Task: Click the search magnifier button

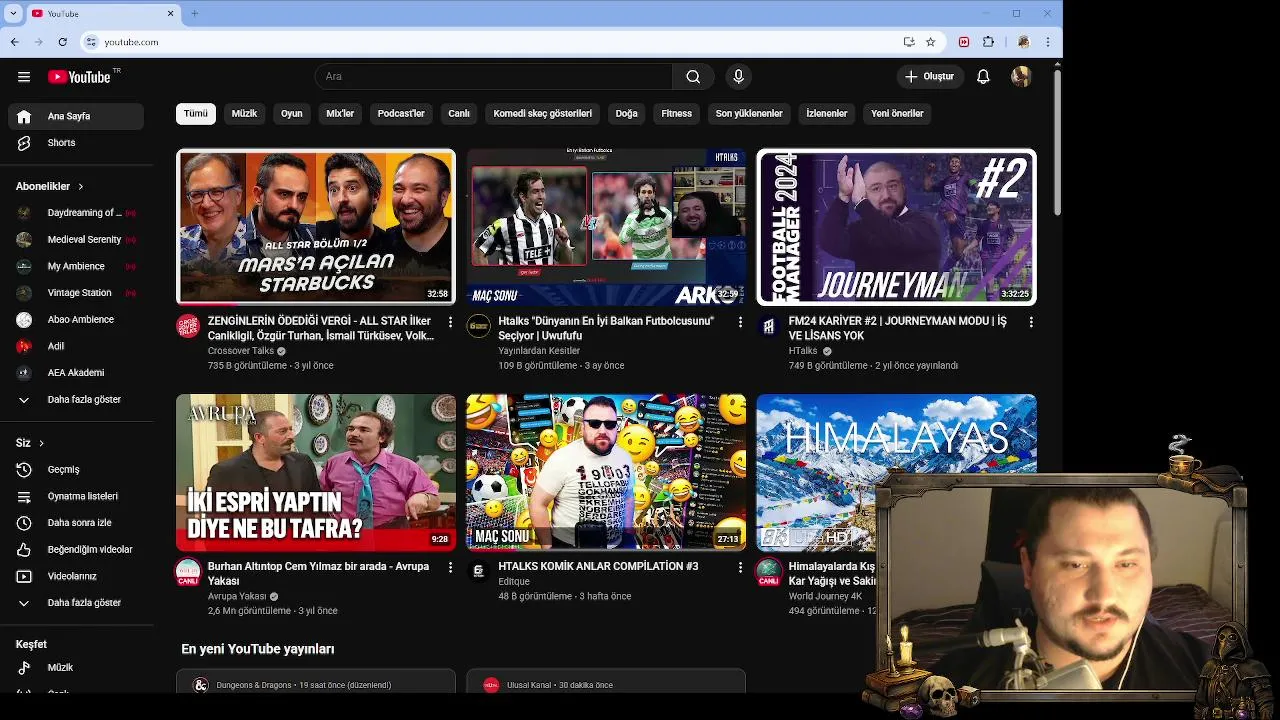Action: 693,77
